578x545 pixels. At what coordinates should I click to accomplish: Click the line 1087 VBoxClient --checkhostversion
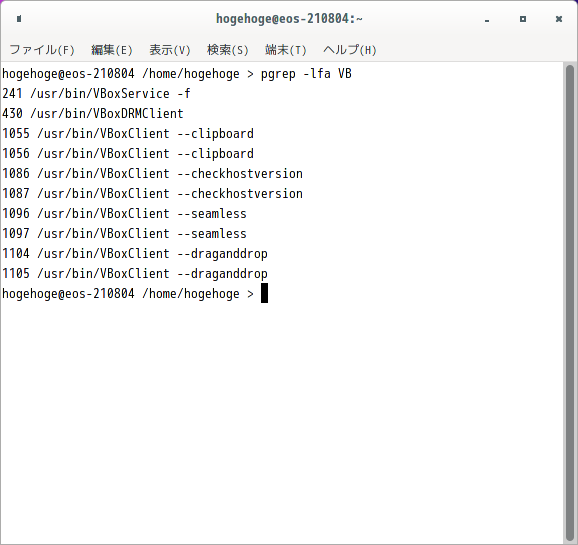[152, 194]
